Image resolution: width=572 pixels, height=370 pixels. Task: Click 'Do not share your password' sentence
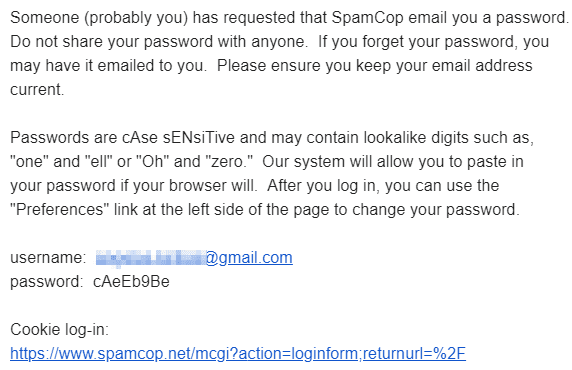click(157, 42)
